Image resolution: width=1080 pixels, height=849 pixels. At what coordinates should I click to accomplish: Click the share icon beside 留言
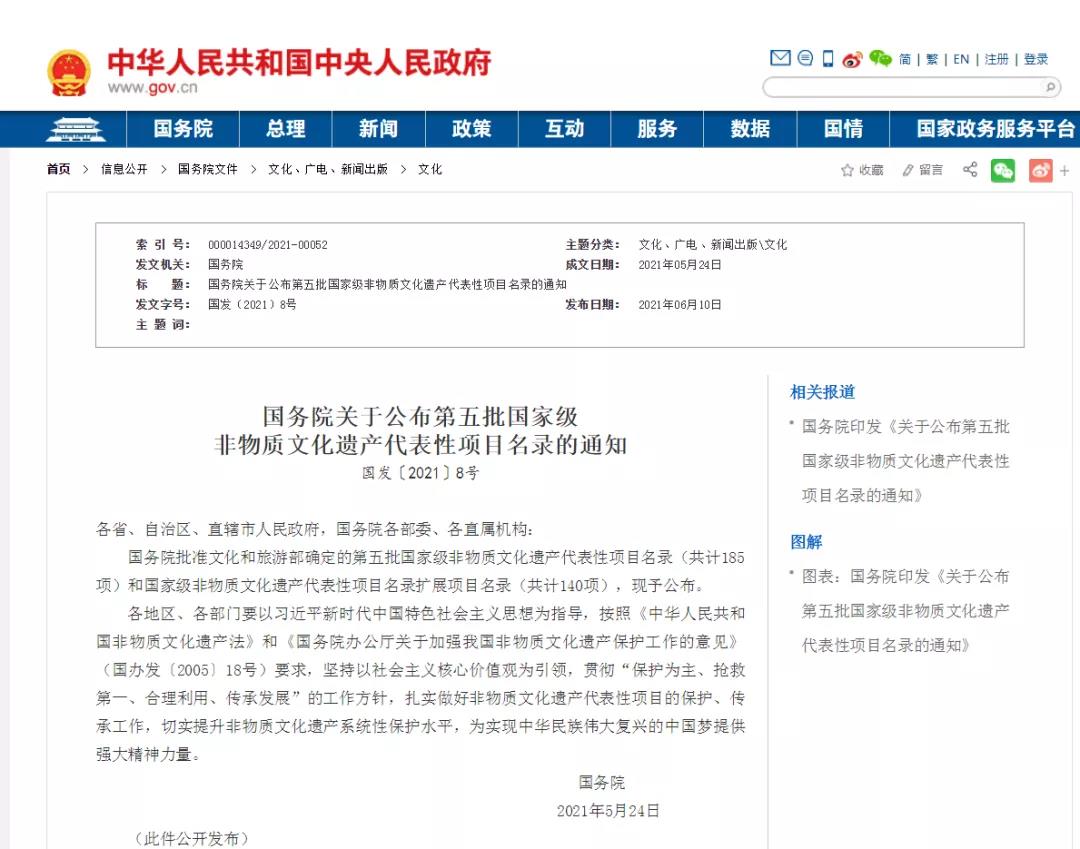coord(970,170)
